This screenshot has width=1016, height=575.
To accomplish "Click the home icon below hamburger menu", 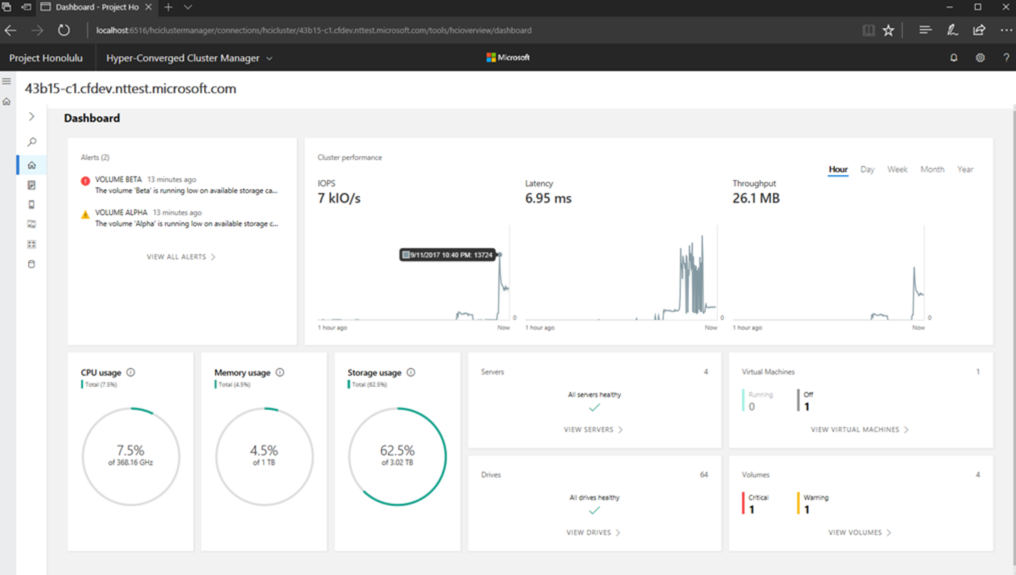I will (6, 102).
